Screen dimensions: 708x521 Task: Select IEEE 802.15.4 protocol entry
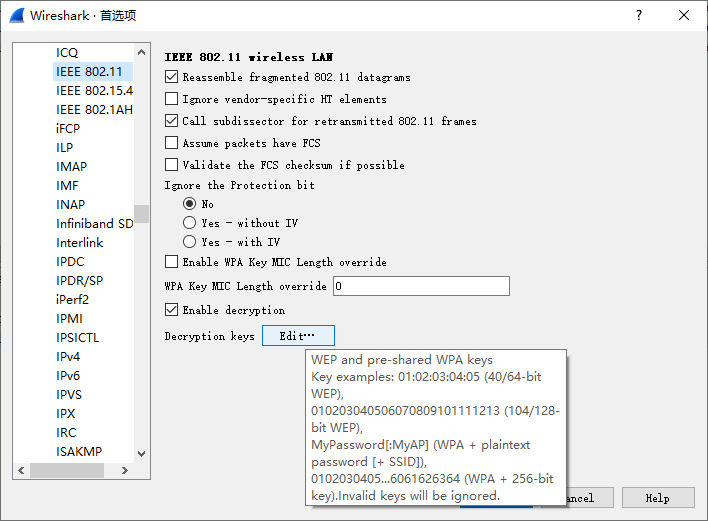(94, 91)
